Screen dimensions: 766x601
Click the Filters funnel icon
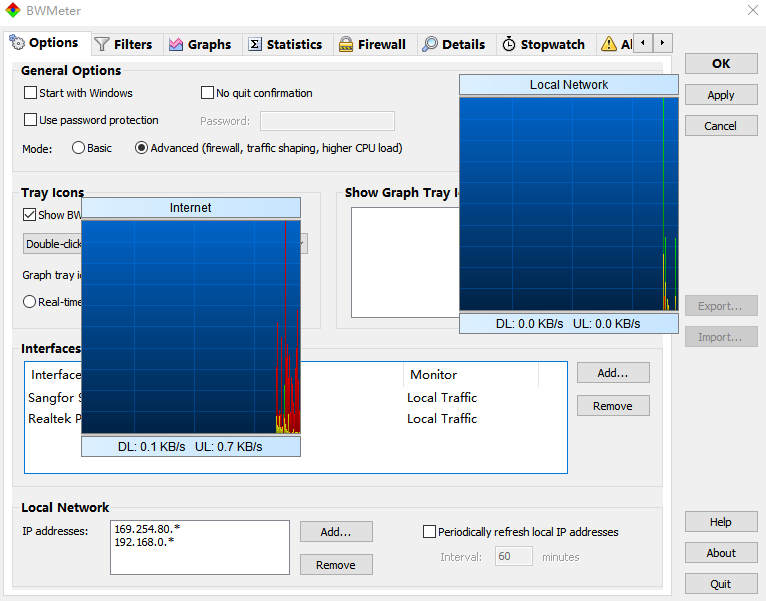(x=102, y=45)
